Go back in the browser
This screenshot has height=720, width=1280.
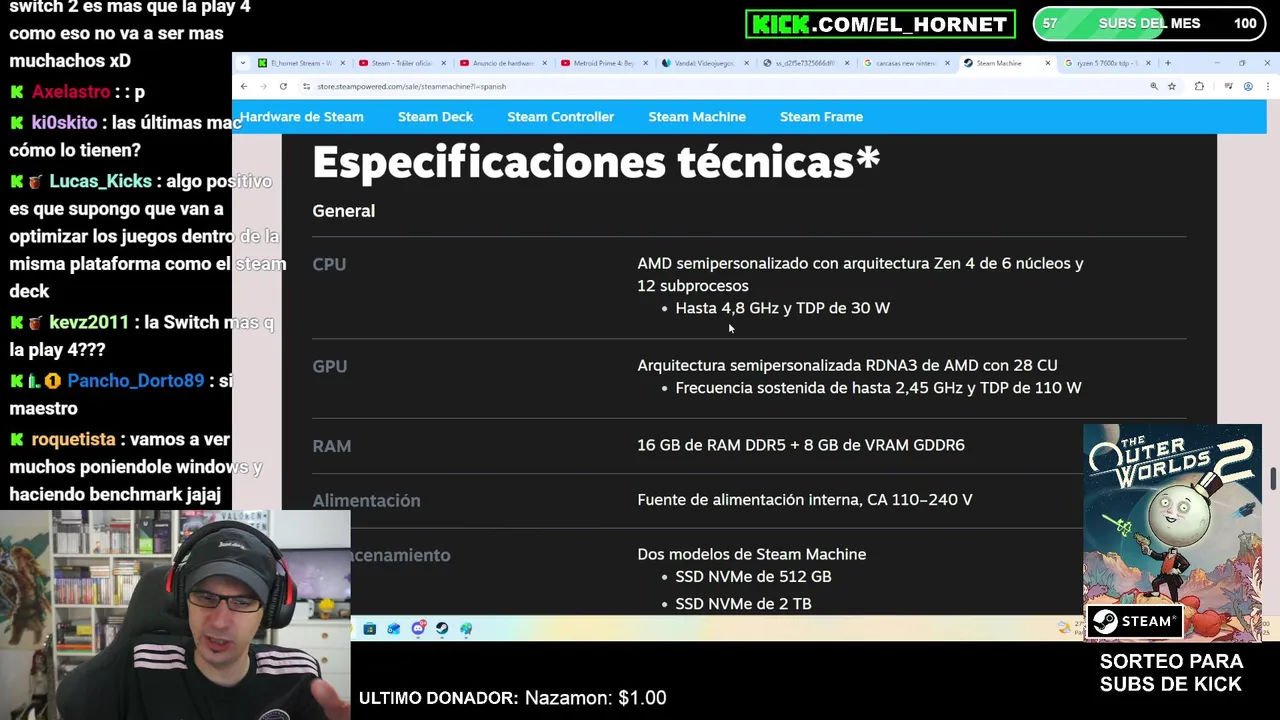244,86
